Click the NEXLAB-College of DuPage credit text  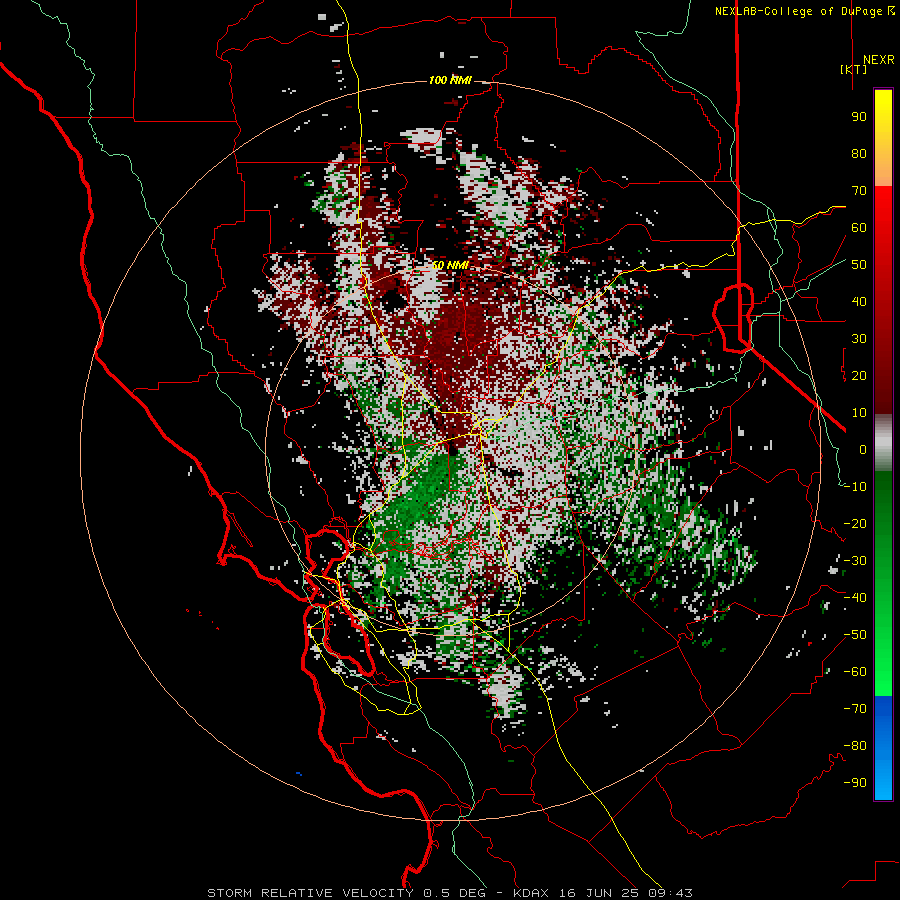(804, 11)
